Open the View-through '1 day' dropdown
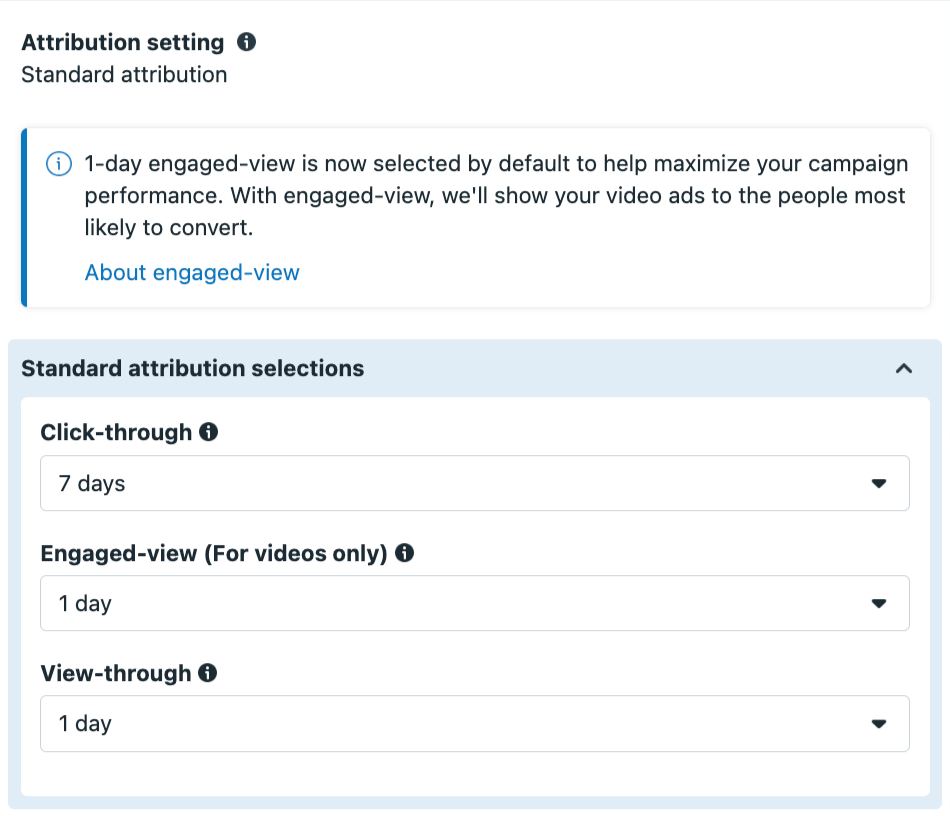The width and height of the screenshot is (950, 816). [x=474, y=723]
